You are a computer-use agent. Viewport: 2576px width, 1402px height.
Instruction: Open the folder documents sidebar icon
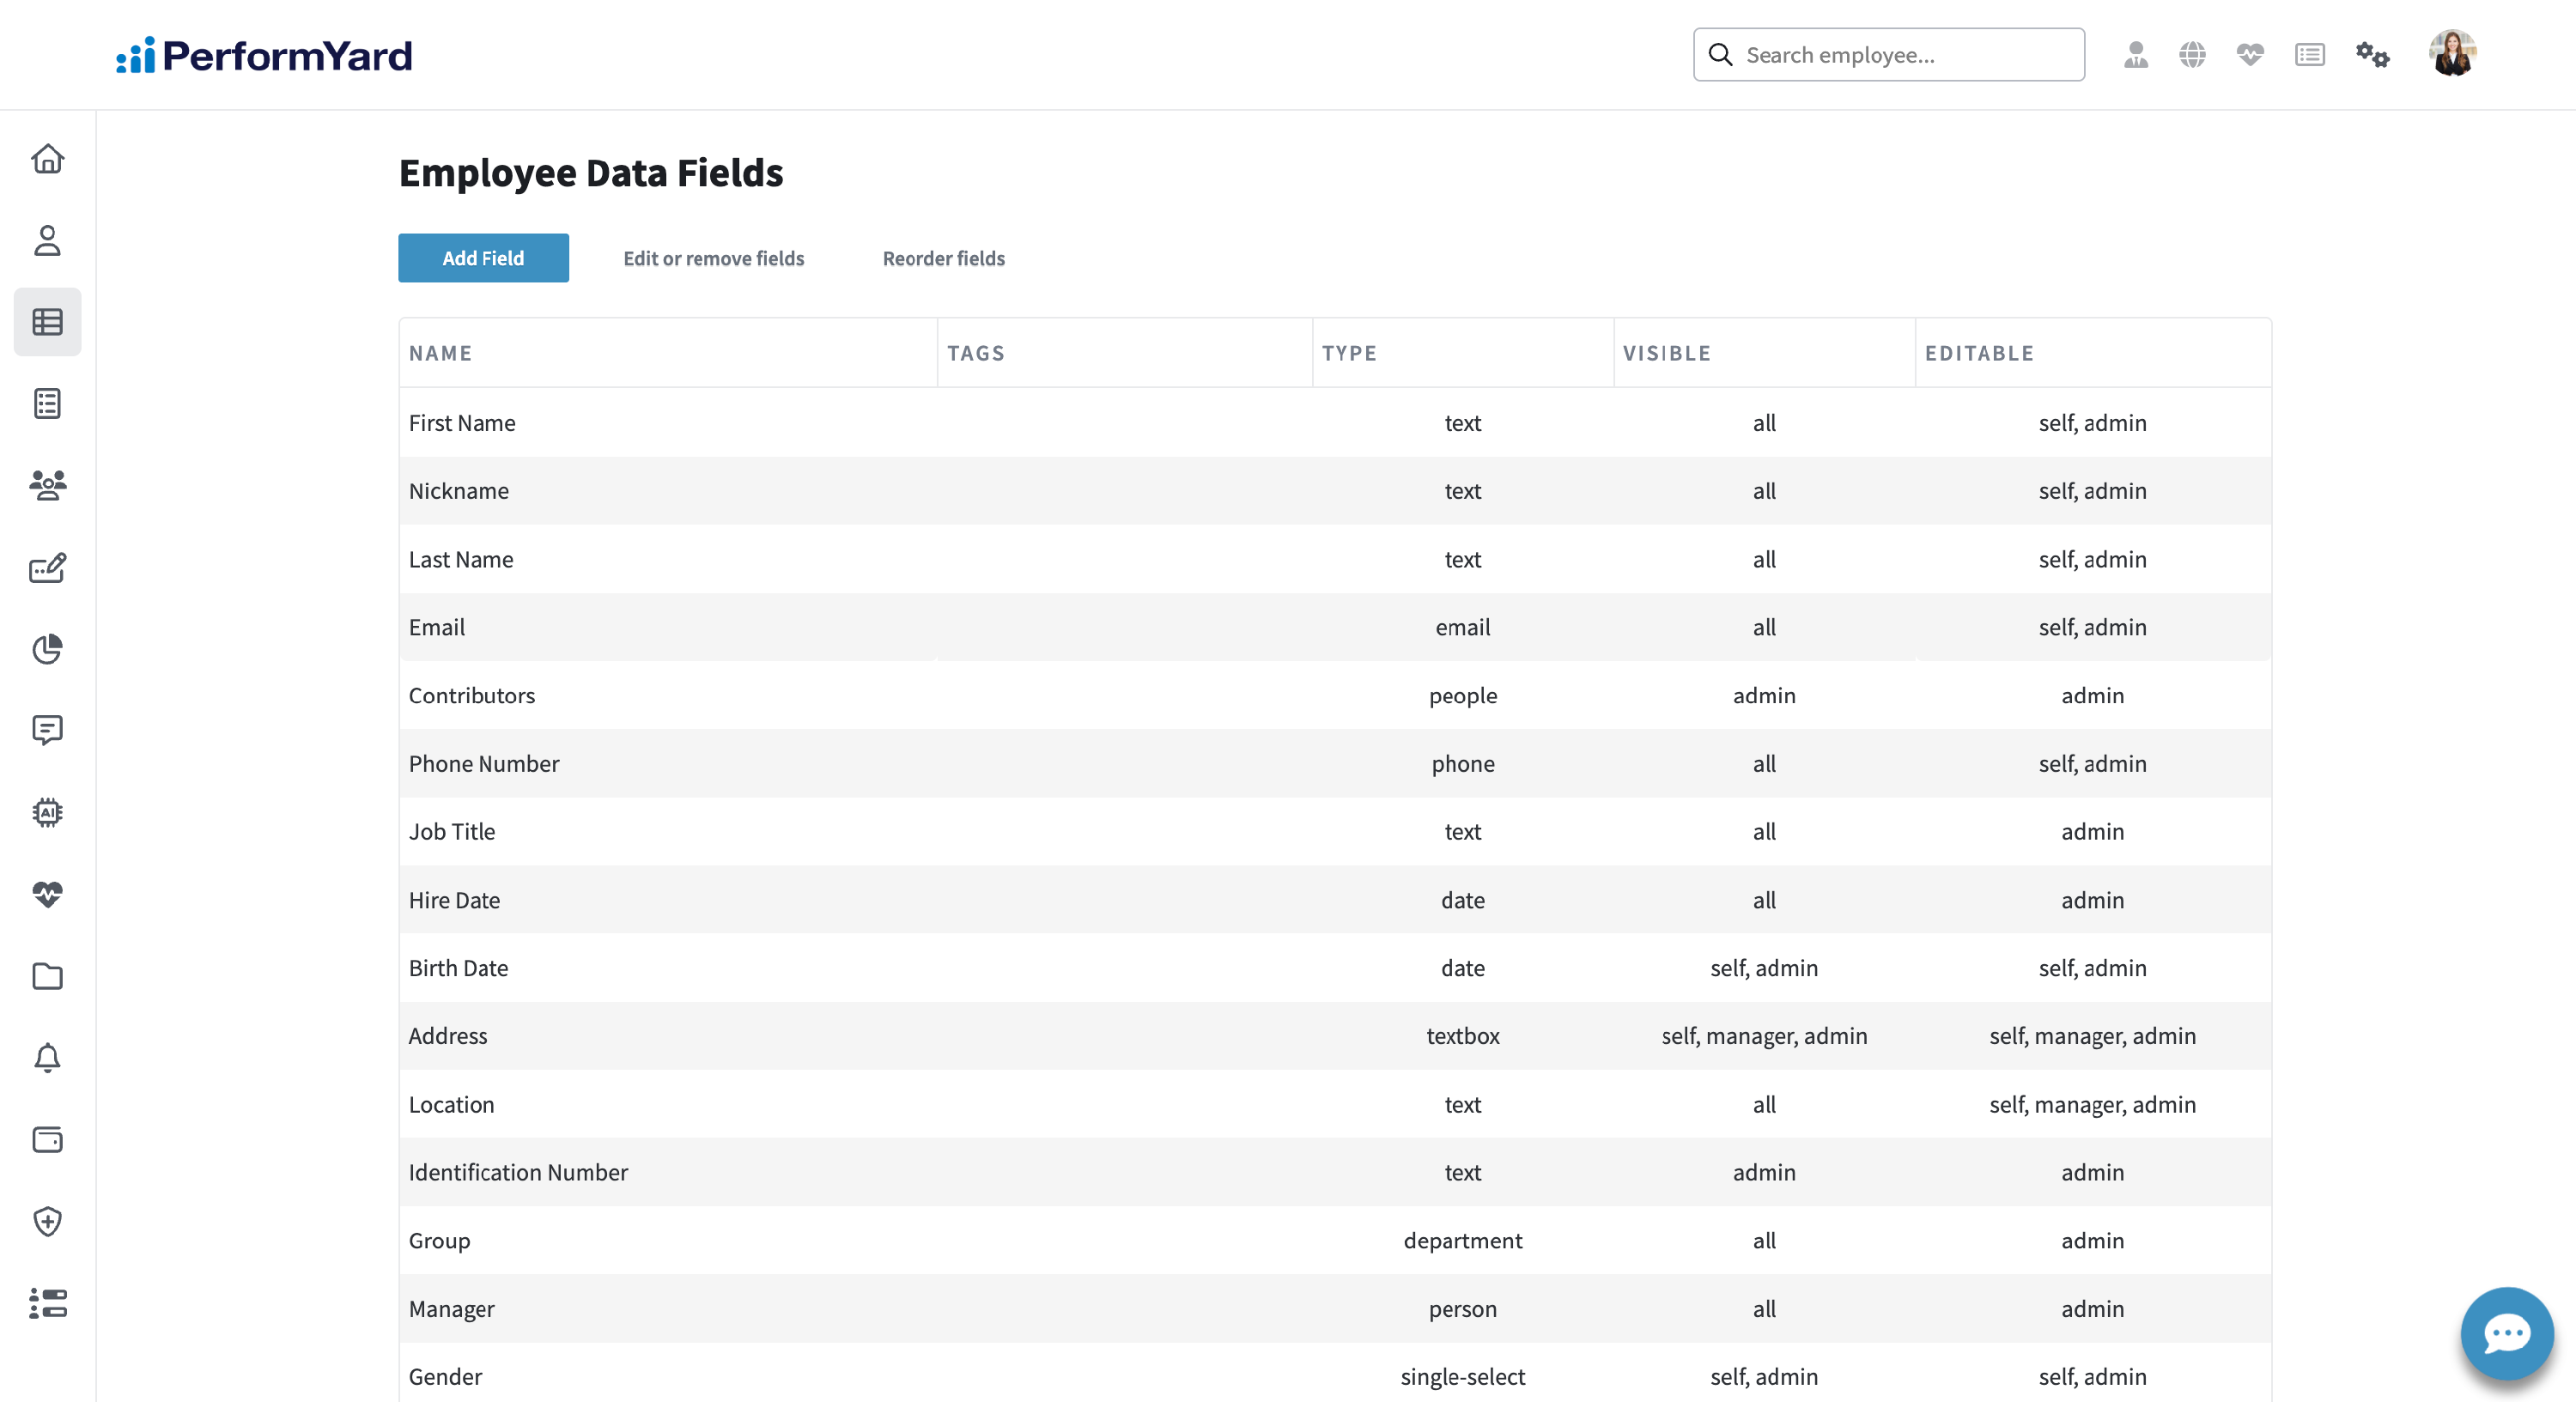tap(47, 976)
